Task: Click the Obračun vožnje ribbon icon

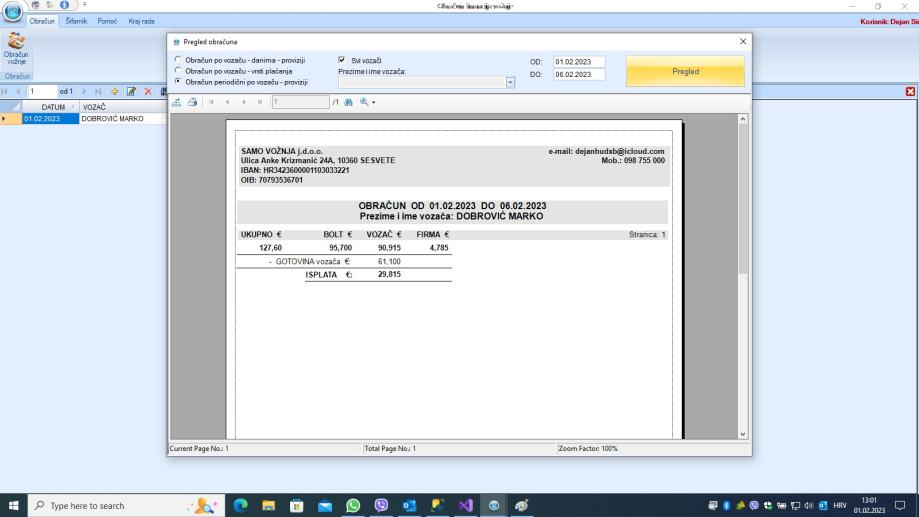Action: (16, 49)
